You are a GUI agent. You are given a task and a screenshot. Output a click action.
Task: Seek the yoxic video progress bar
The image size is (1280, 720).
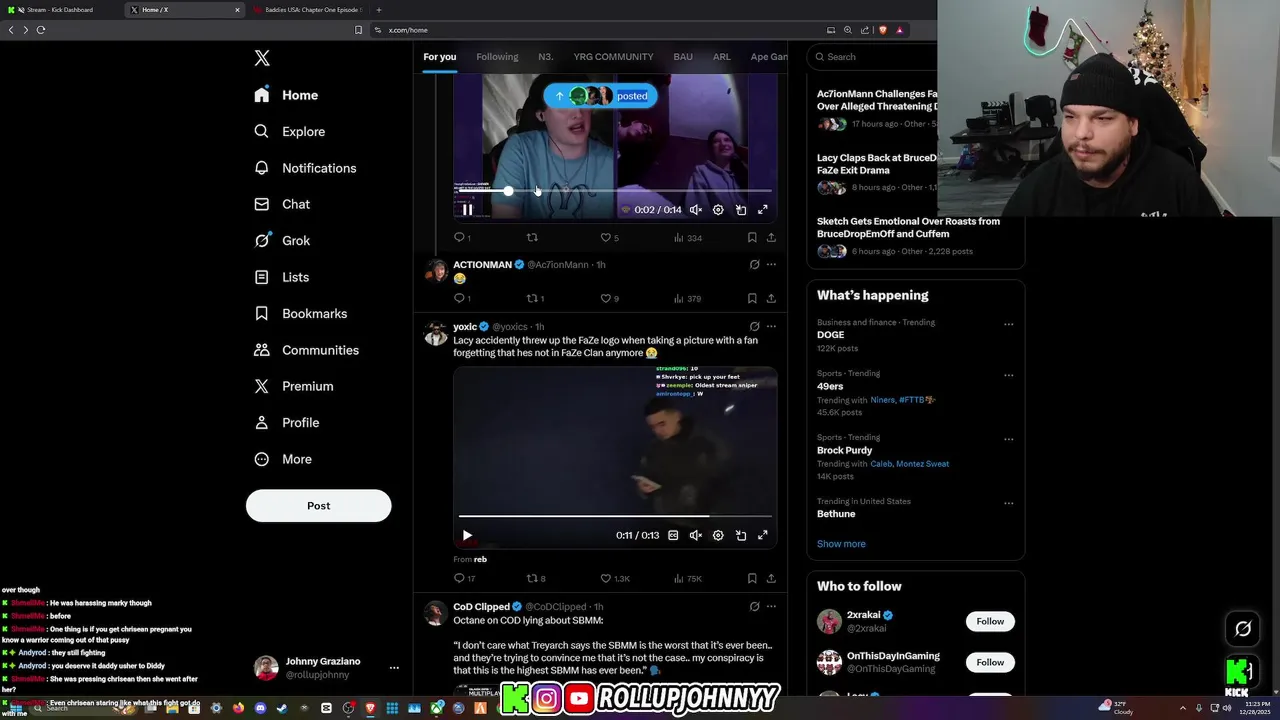[615, 517]
